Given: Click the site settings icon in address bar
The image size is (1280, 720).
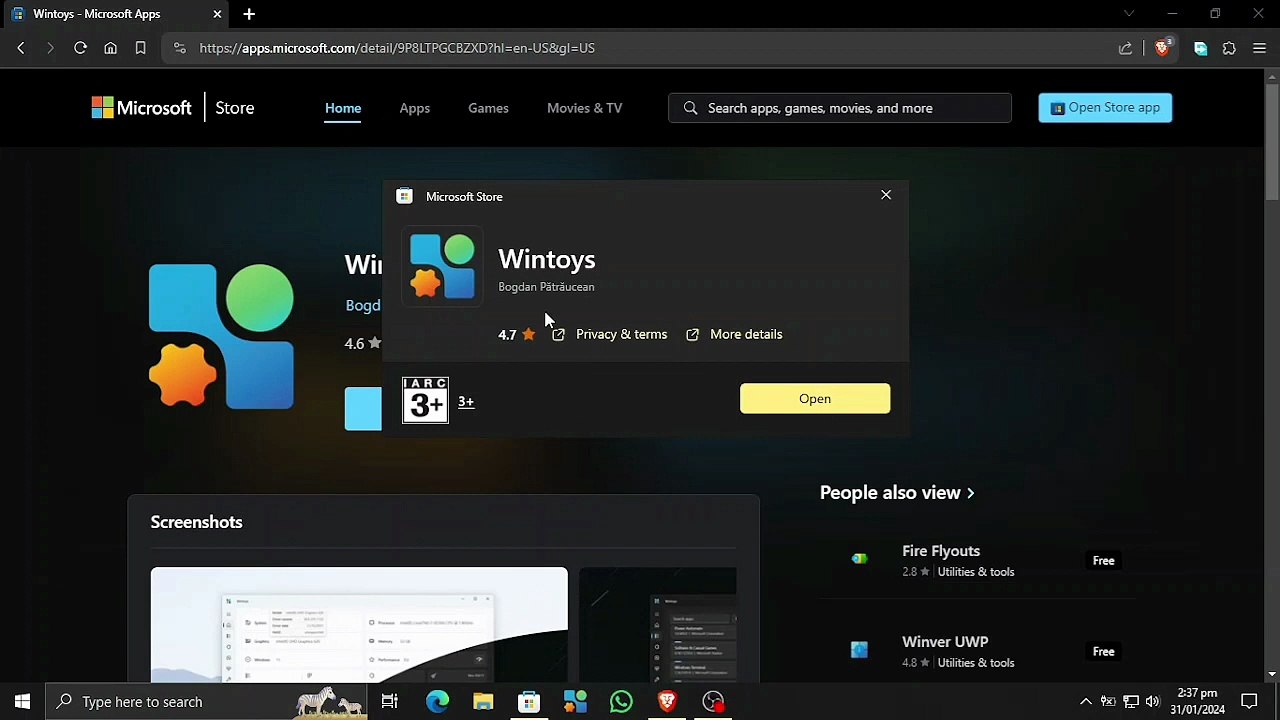Looking at the screenshot, I should (x=180, y=48).
